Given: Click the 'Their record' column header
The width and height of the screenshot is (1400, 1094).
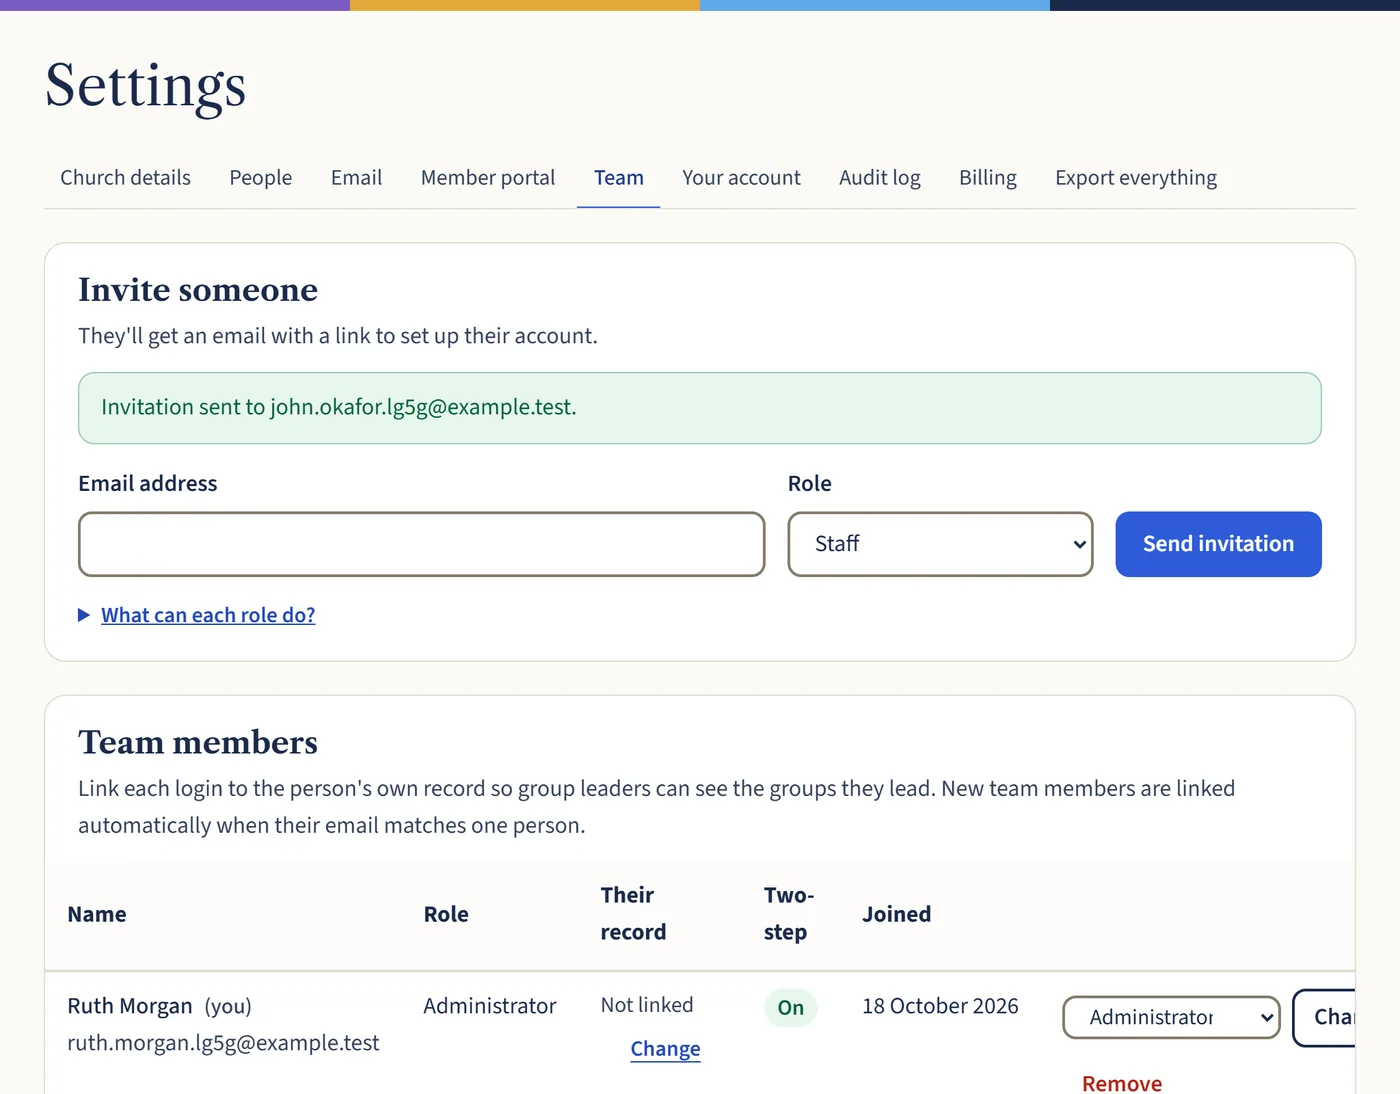Looking at the screenshot, I should (x=633, y=914).
